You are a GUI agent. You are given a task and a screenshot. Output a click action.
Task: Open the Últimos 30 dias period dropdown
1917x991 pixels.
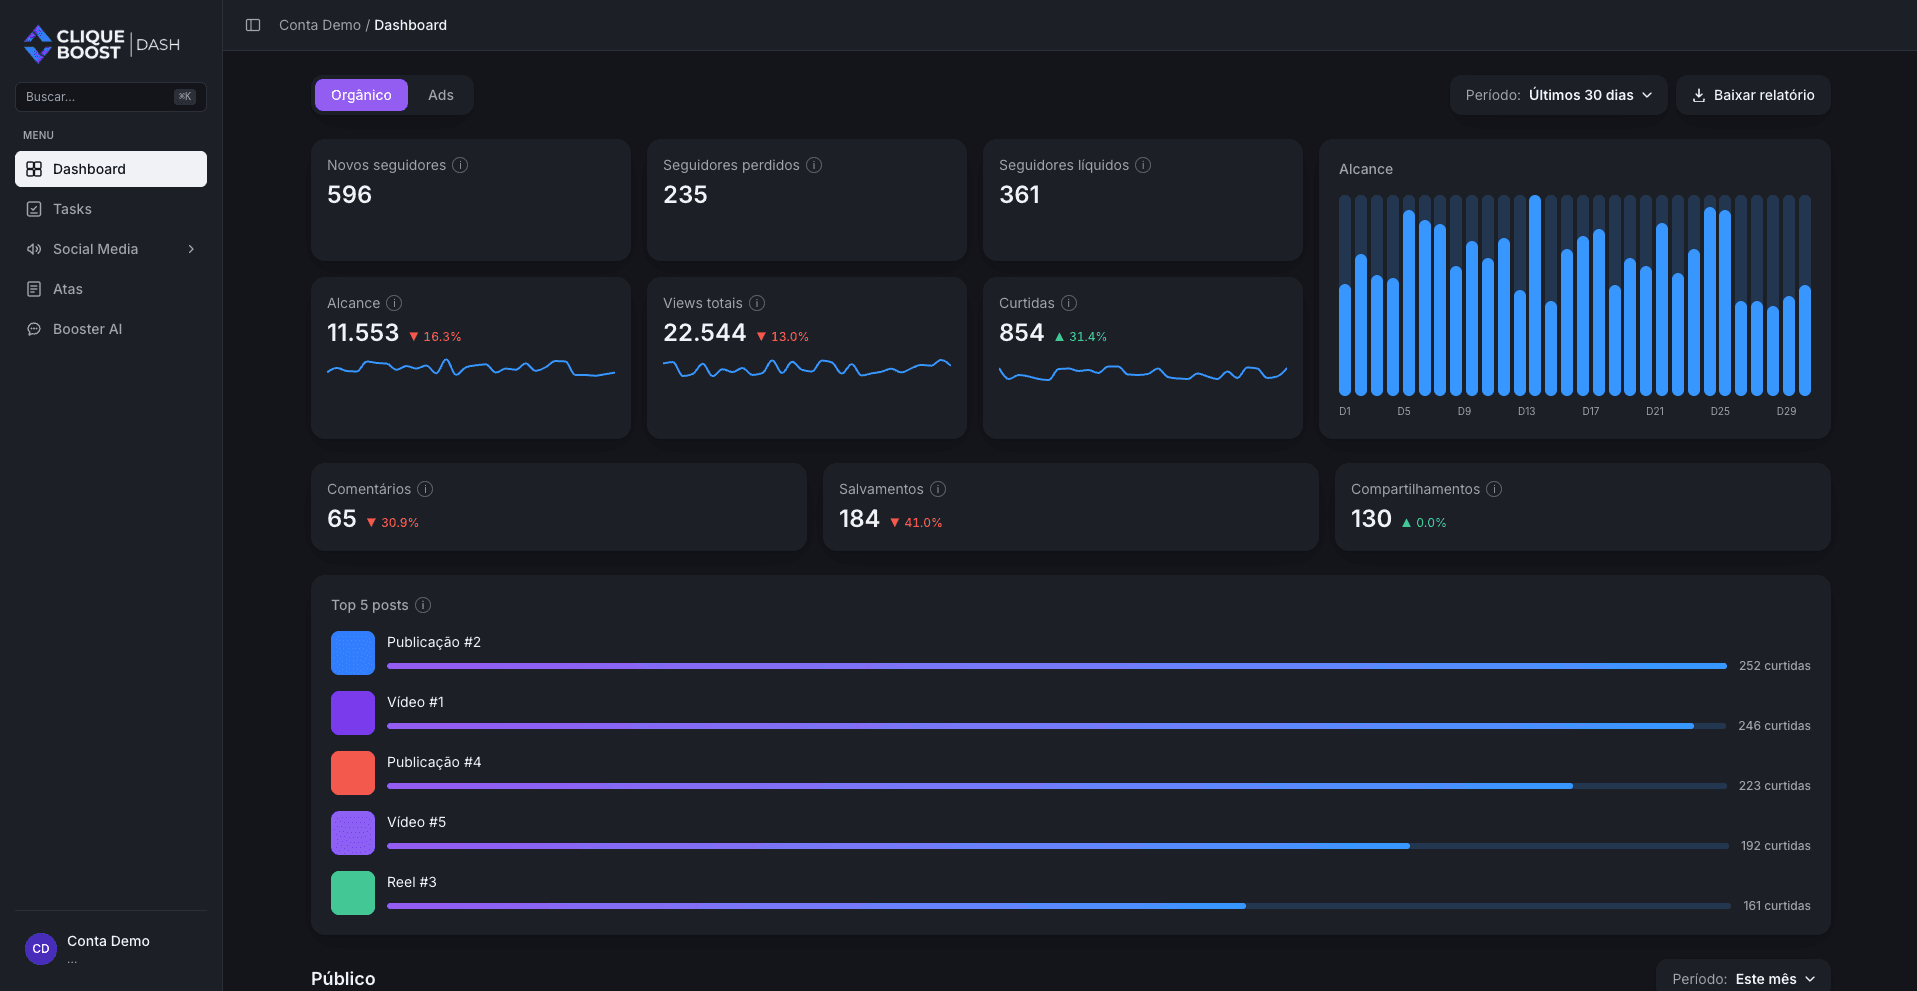pos(1558,95)
